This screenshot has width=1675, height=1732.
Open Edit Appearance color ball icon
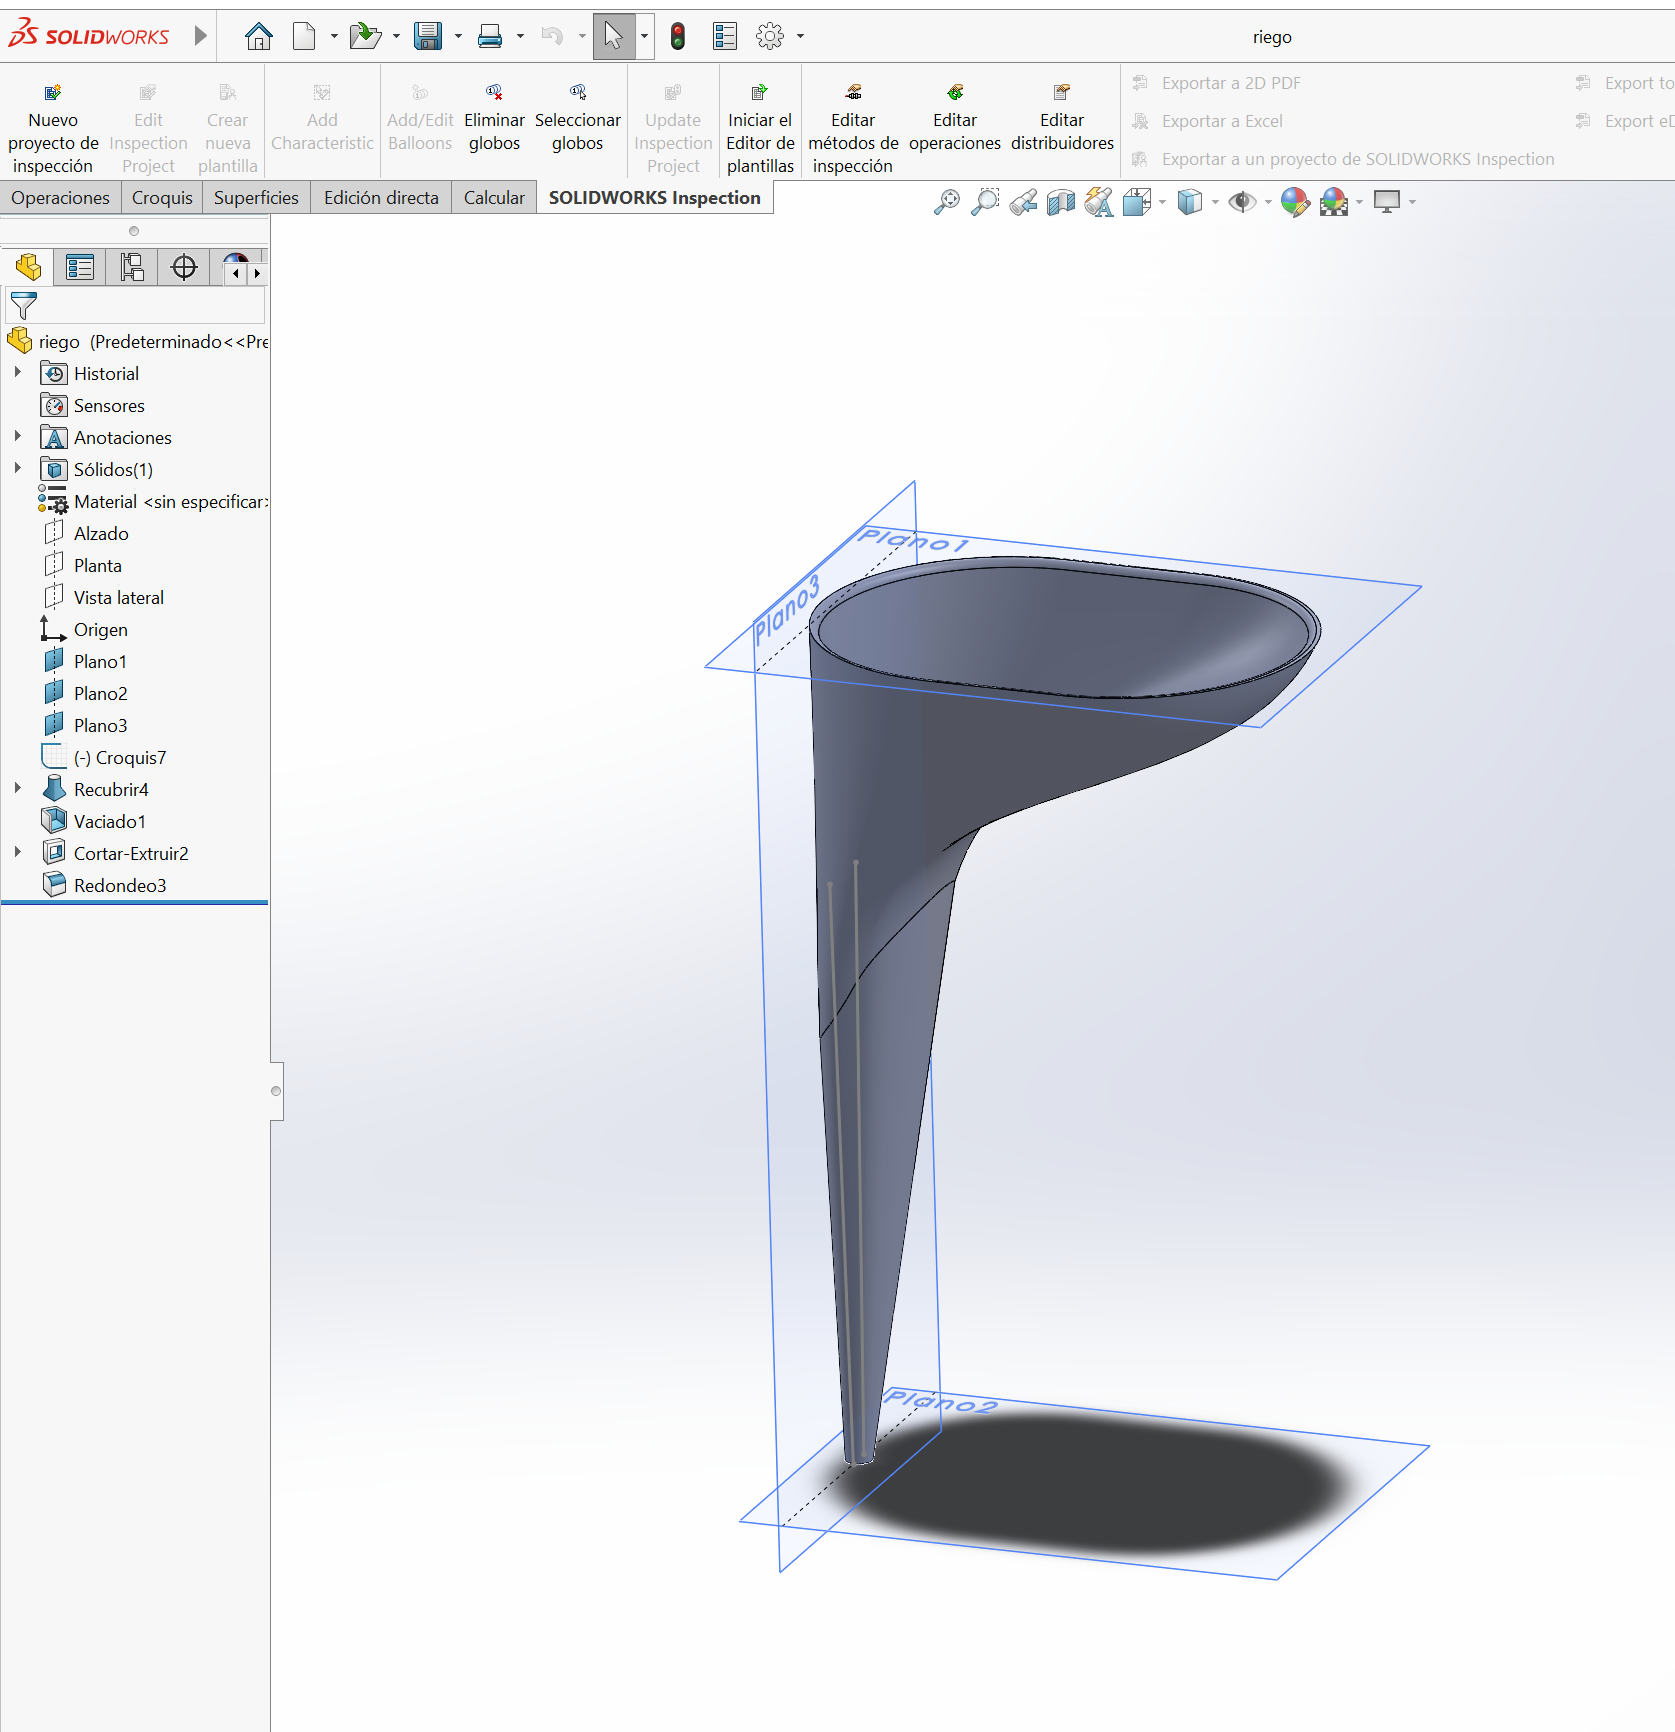pyautogui.click(x=1295, y=202)
